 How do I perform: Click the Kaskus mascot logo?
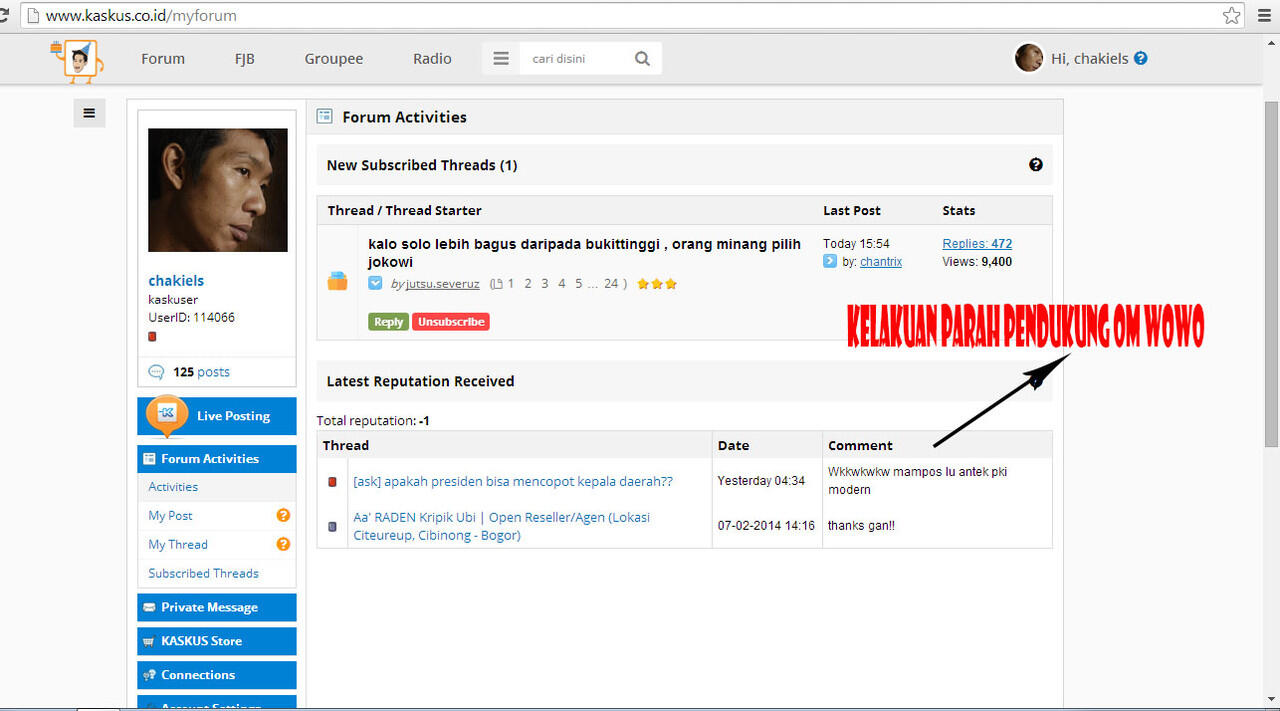78,63
